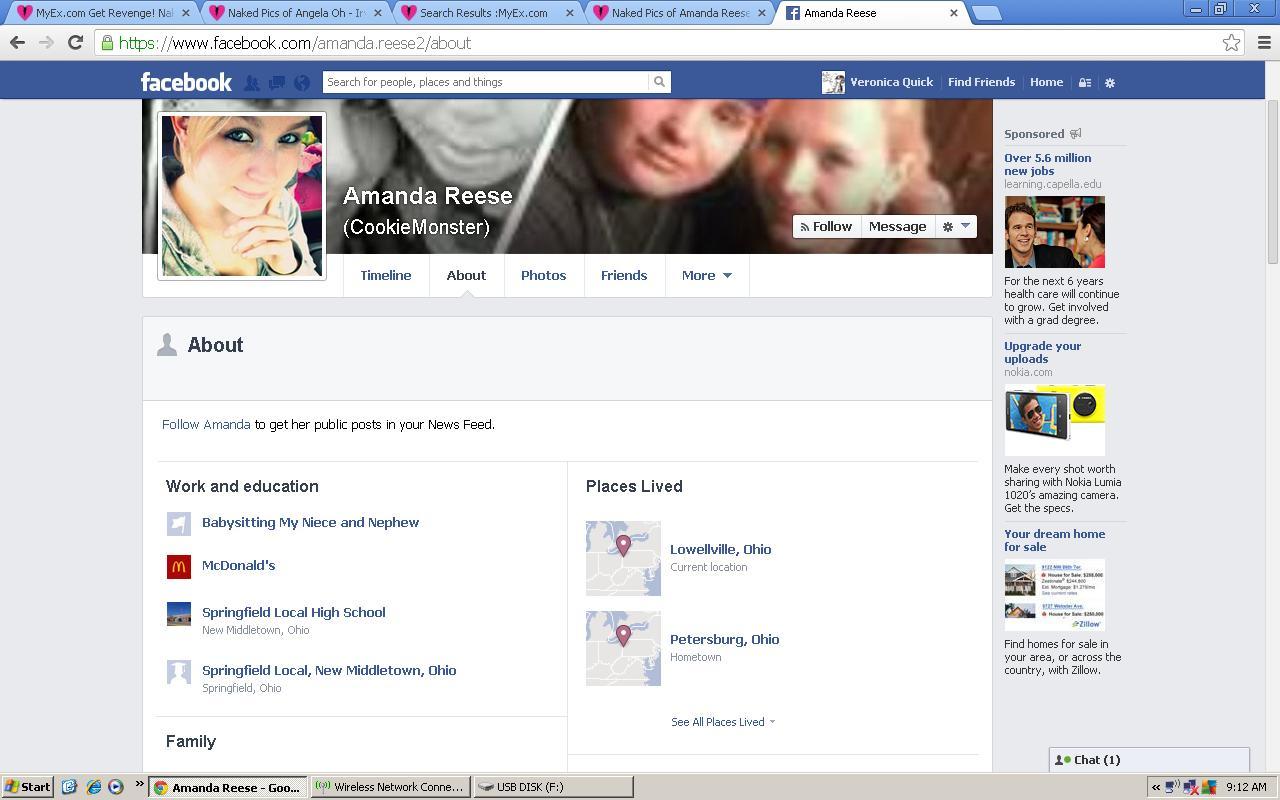Click the profile picture thumbnail
The image size is (1280, 800).
[242, 196]
